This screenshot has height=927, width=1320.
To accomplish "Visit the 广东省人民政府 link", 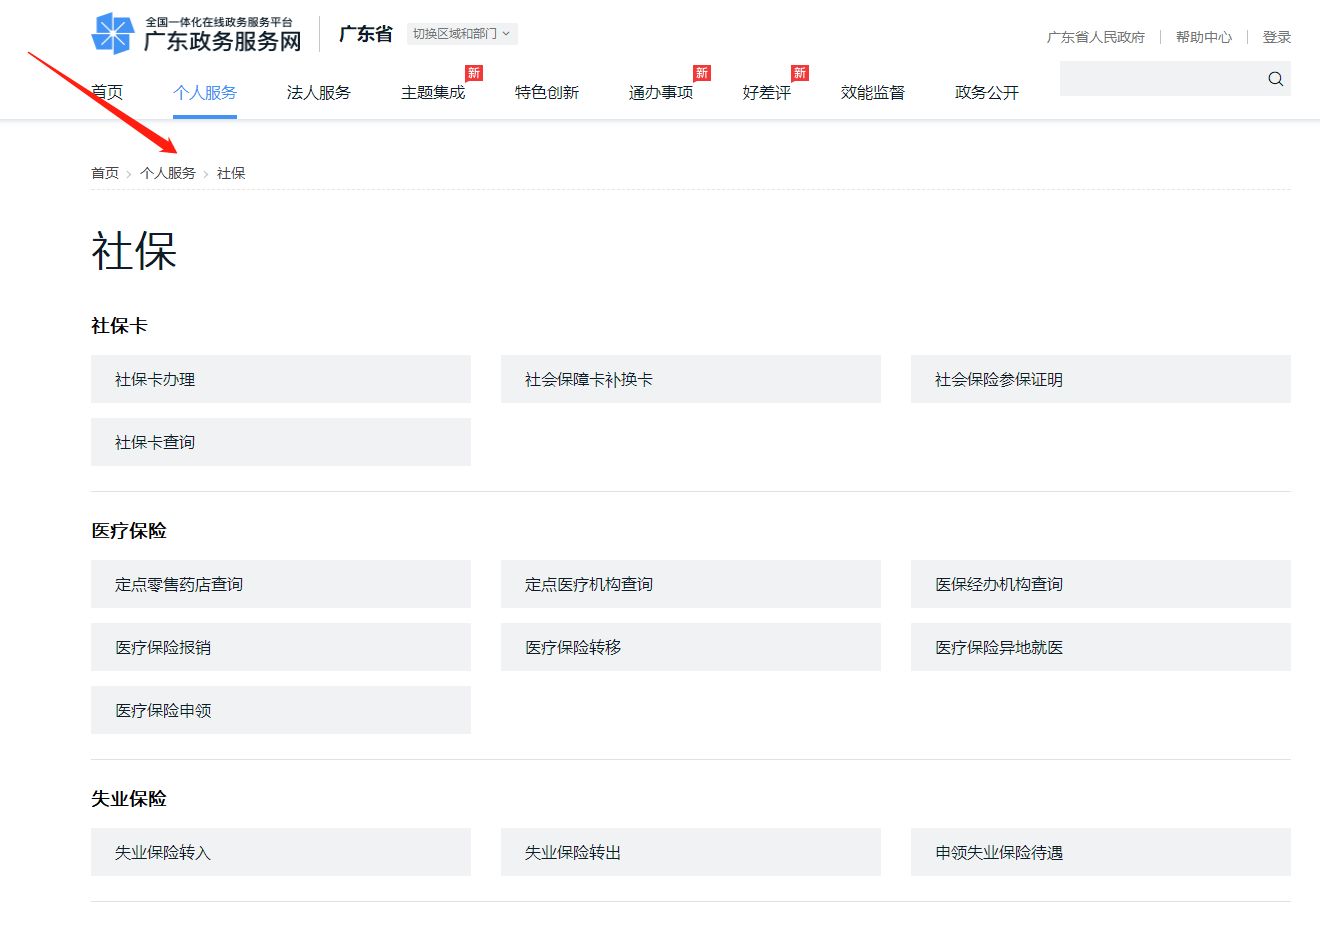I will coord(1096,37).
